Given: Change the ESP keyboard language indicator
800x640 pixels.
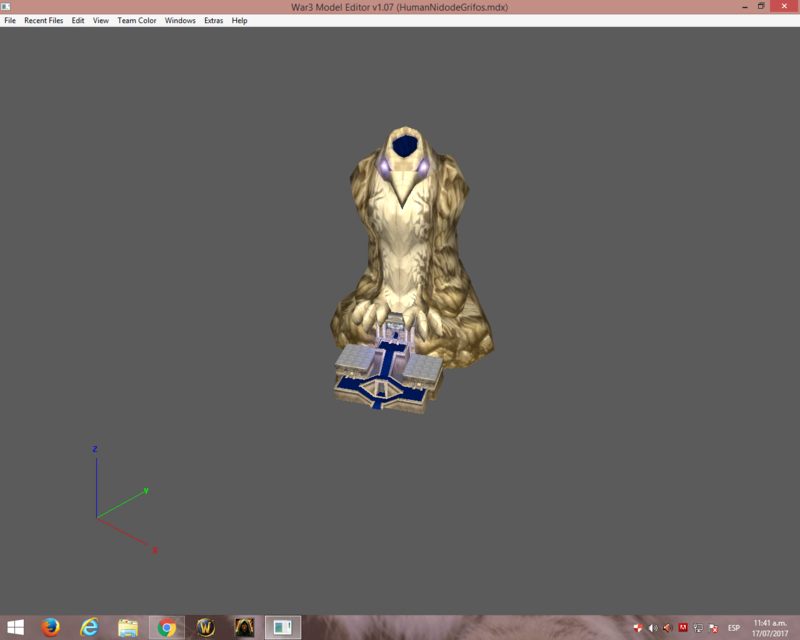Looking at the screenshot, I should (x=734, y=628).
